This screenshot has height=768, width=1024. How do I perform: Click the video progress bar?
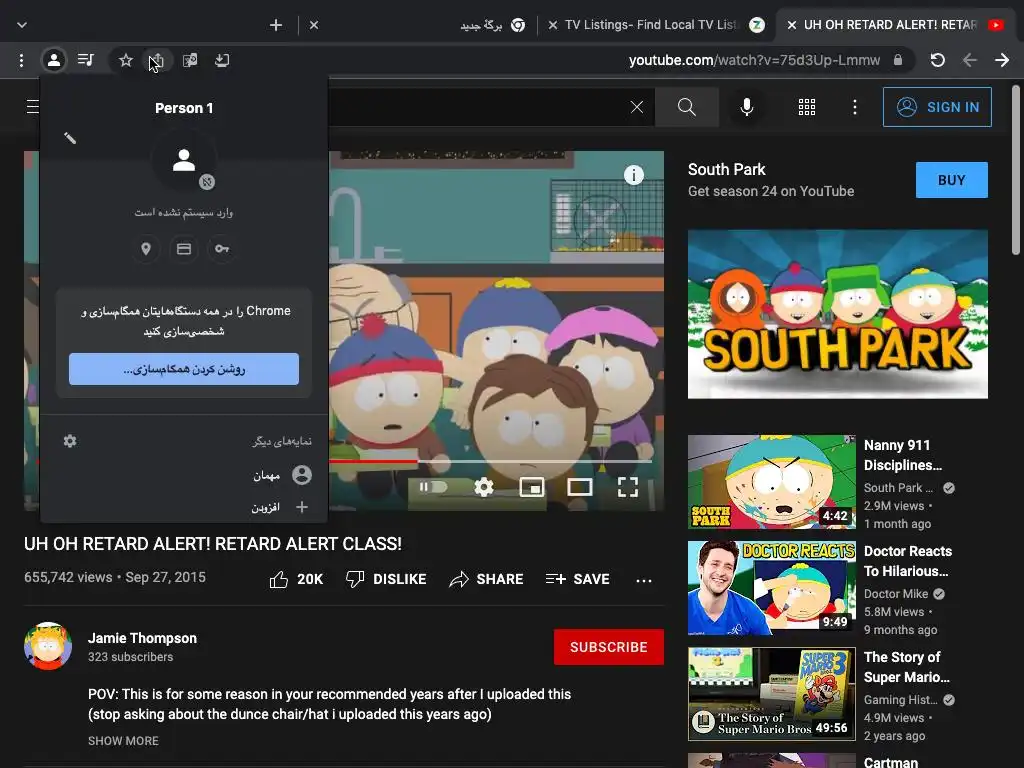pyautogui.click(x=490, y=462)
